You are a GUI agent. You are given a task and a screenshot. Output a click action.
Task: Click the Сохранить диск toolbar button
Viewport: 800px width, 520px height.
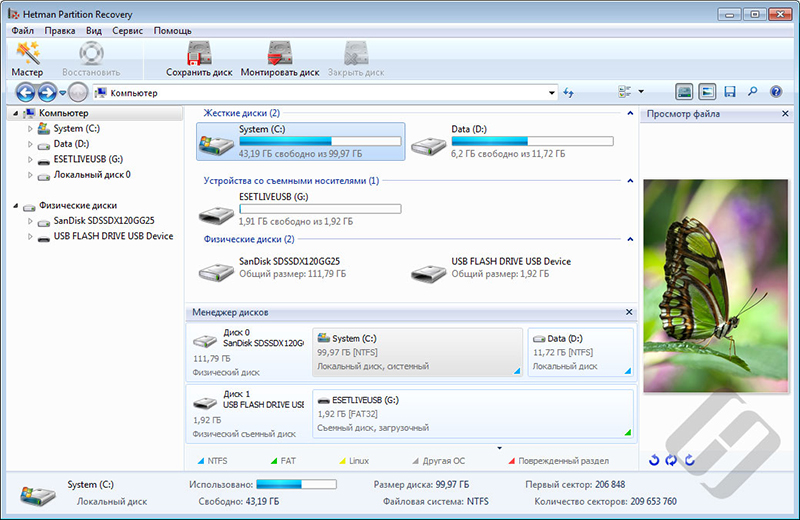(199, 58)
